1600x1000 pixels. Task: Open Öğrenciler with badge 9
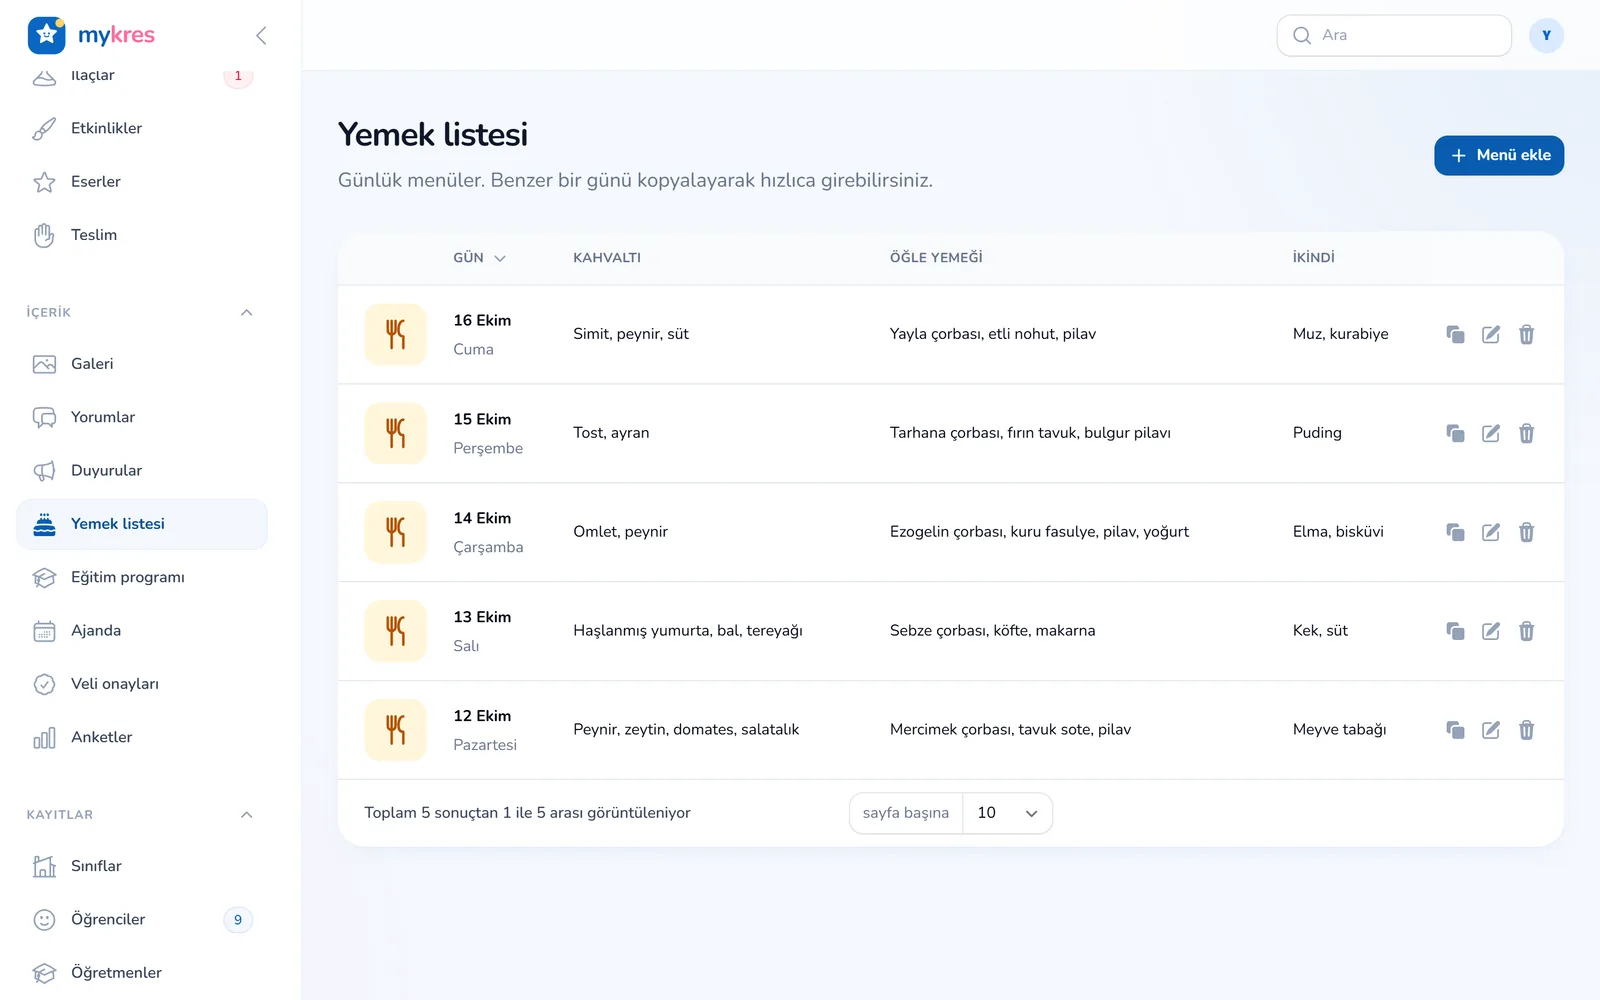pyautogui.click(x=142, y=920)
